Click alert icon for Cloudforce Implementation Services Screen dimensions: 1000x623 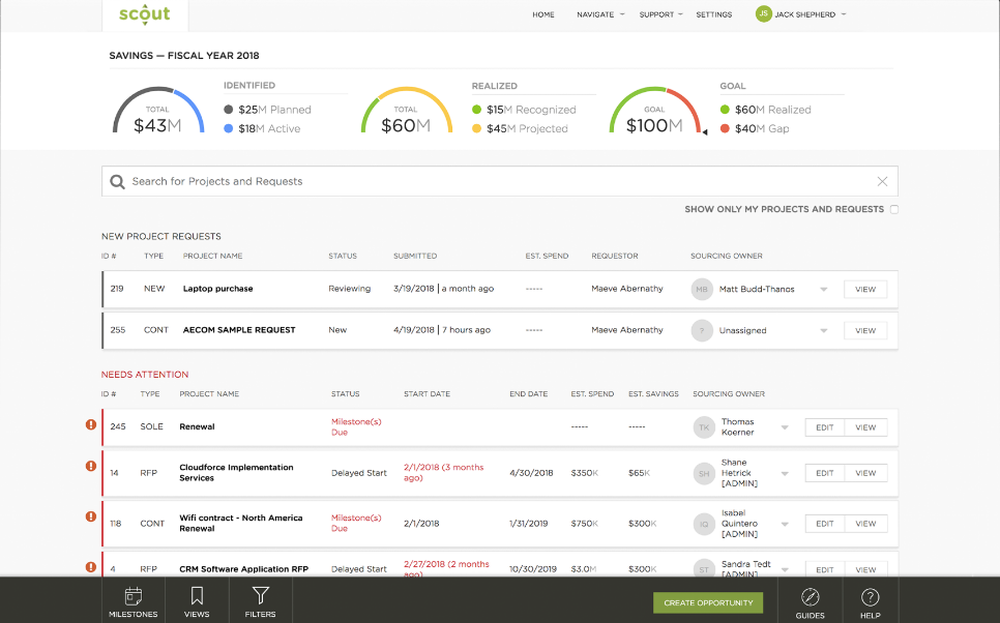tap(91, 466)
